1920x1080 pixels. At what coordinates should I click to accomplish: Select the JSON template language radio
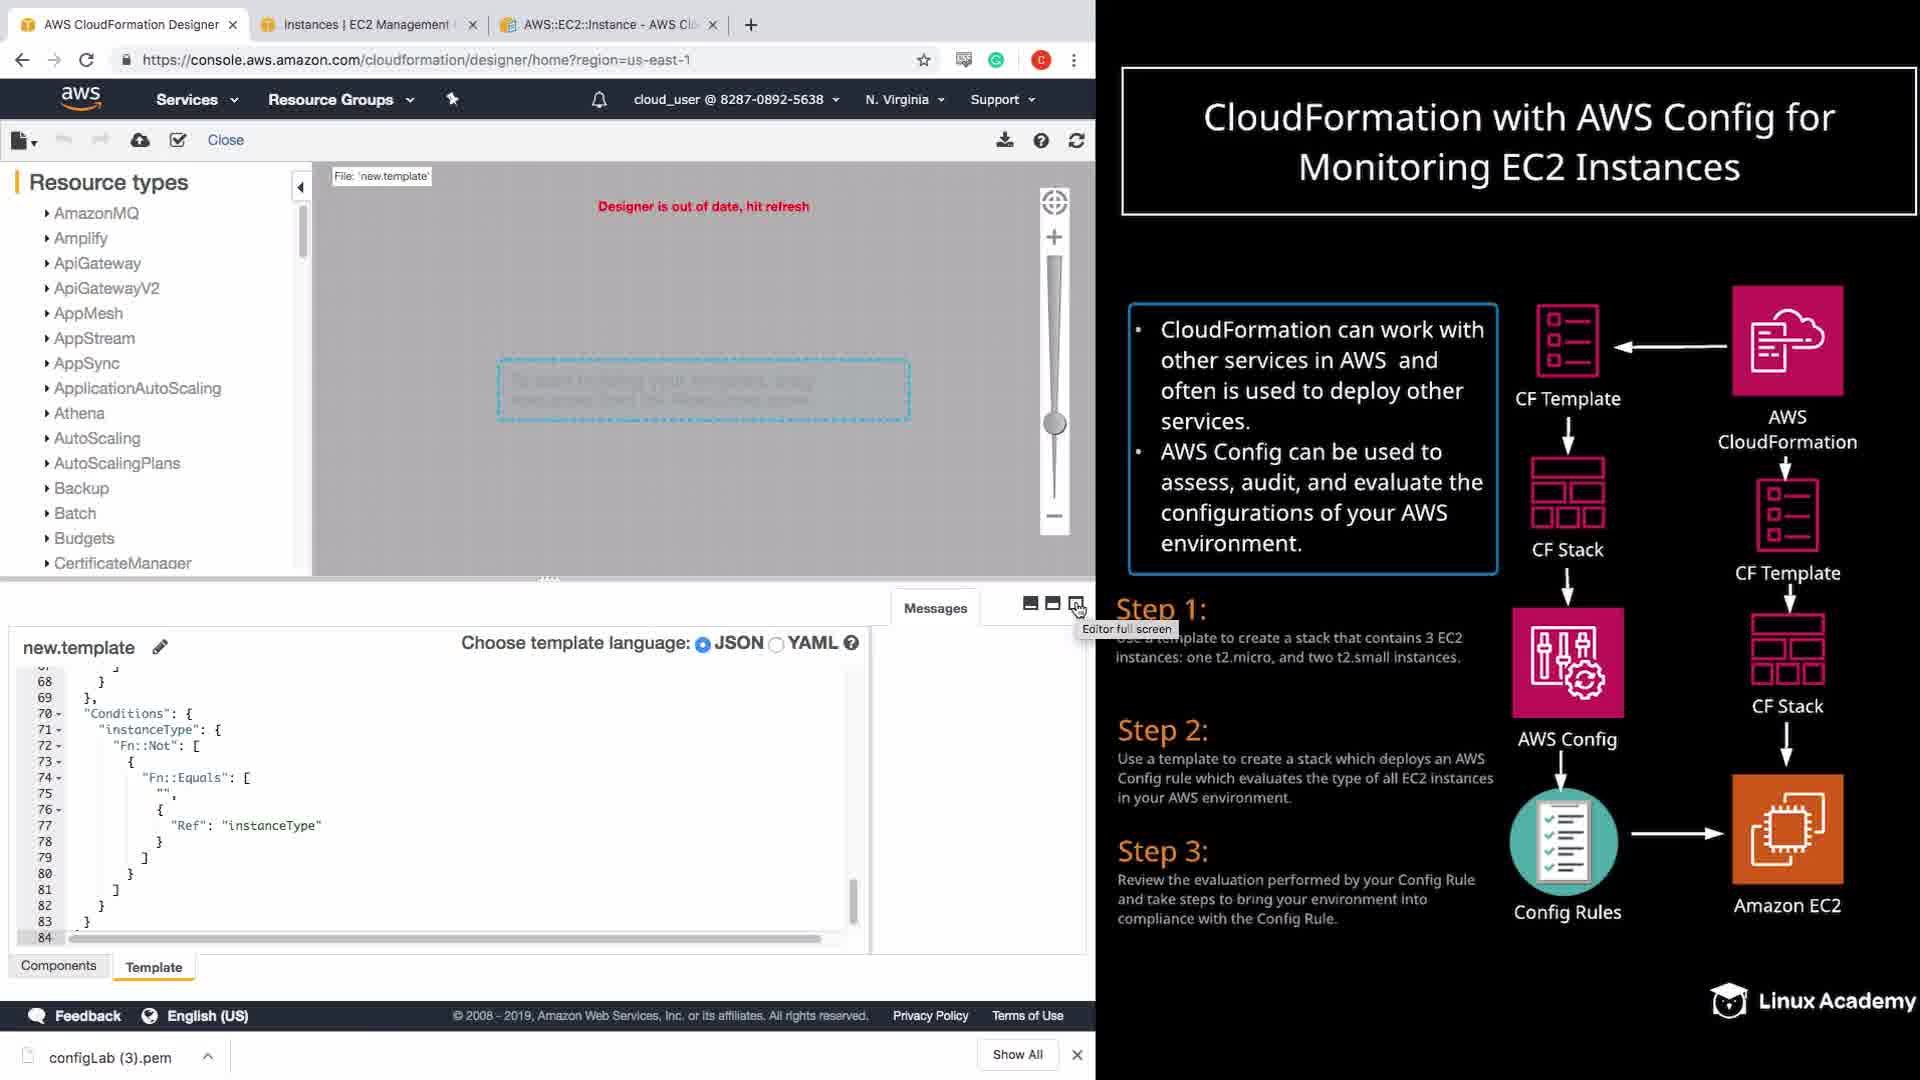click(x=703, y=644)
